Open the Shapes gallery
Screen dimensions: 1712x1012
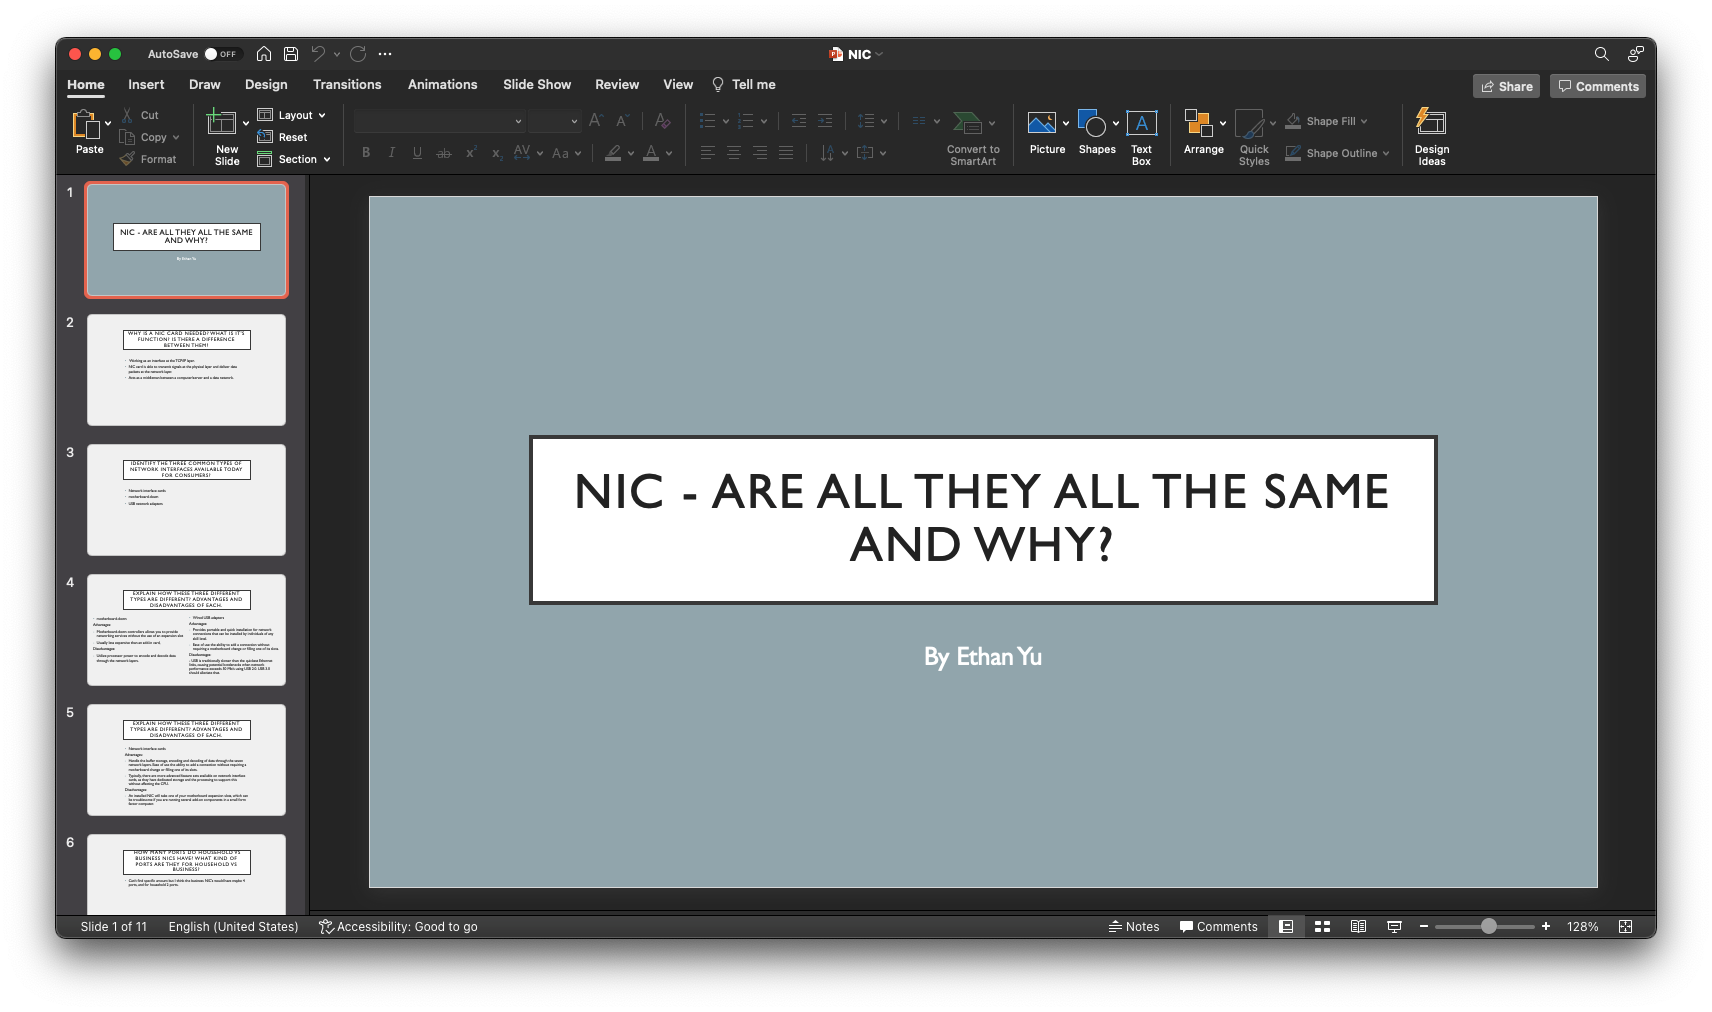(1097, 132)
